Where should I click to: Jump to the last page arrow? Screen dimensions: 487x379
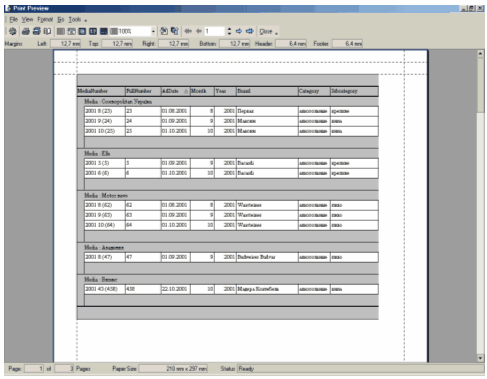(250, 31)
